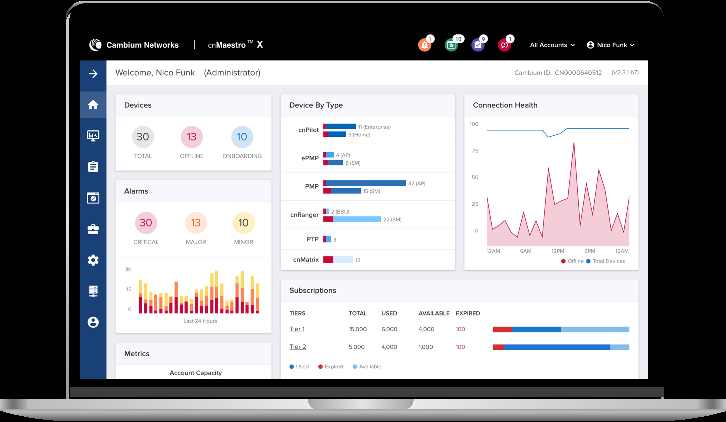
Task: Toggle Total Devices series in chart legend
Action: [x=606, y=261]
